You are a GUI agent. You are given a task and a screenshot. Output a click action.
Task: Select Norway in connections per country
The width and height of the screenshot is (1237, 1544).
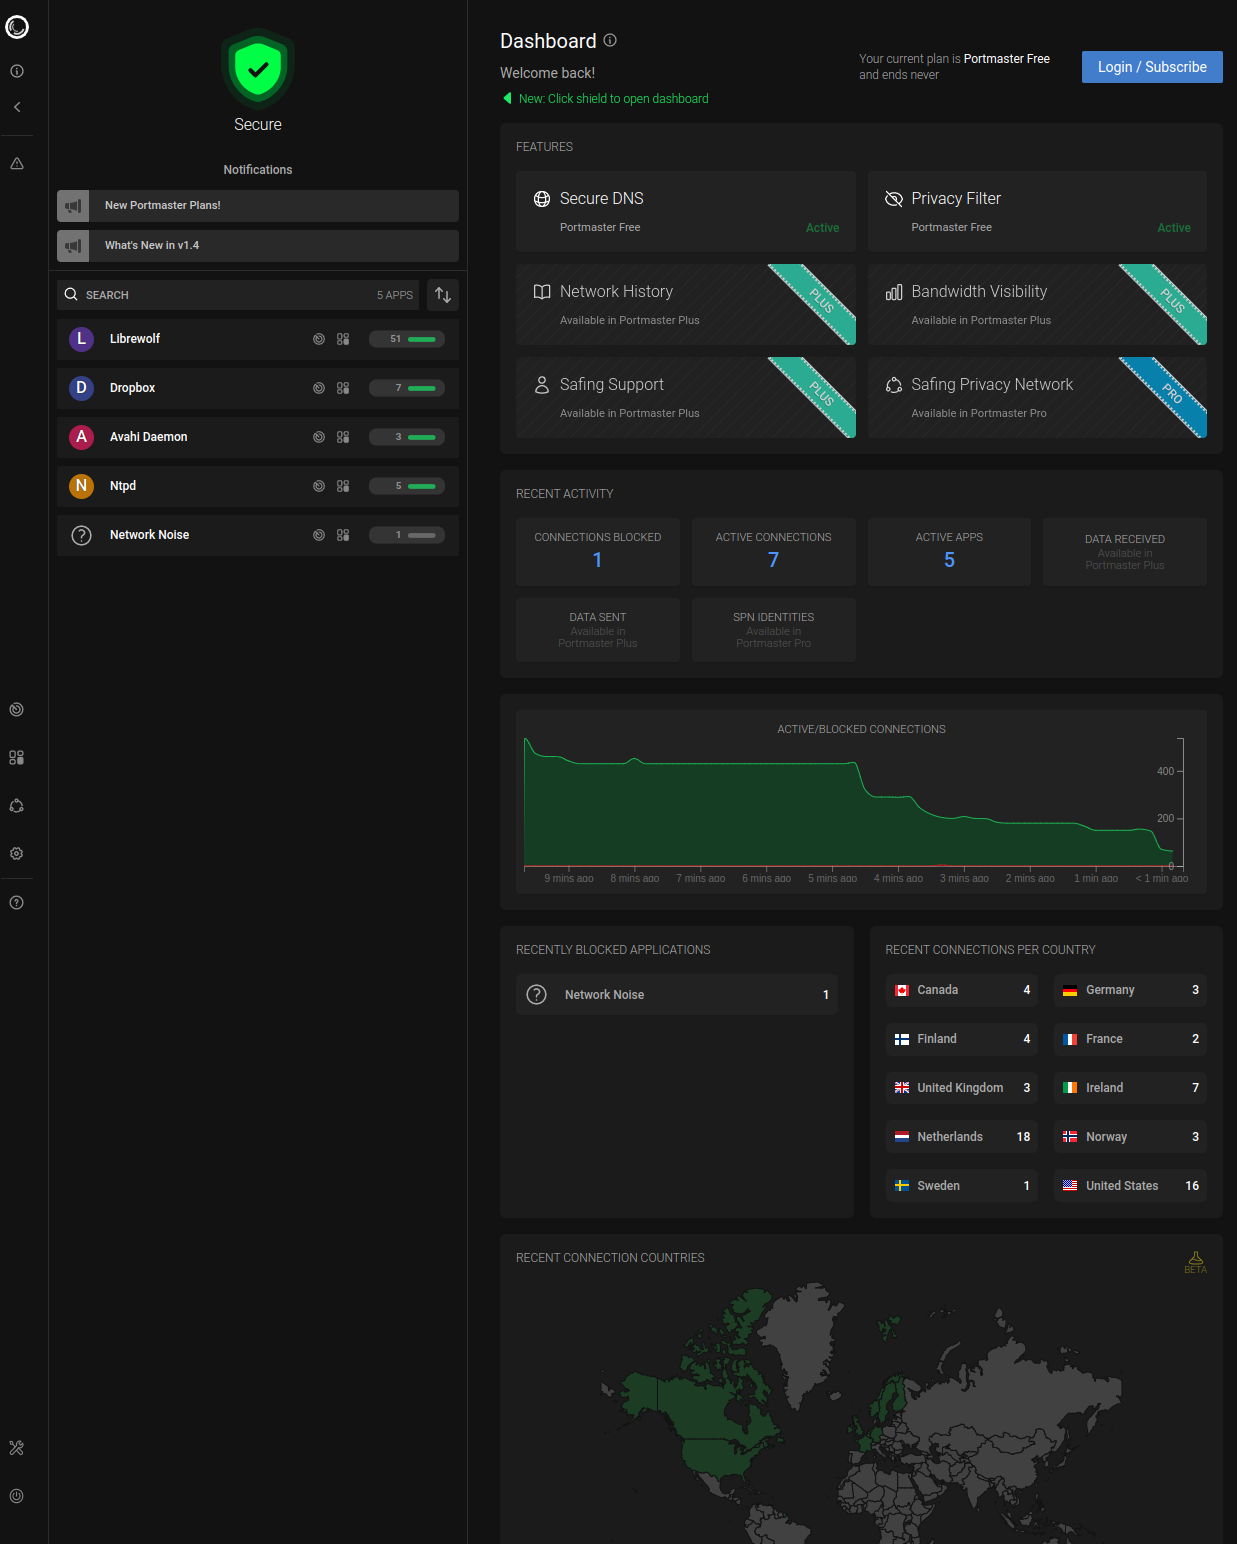tap(1130, 1137)
